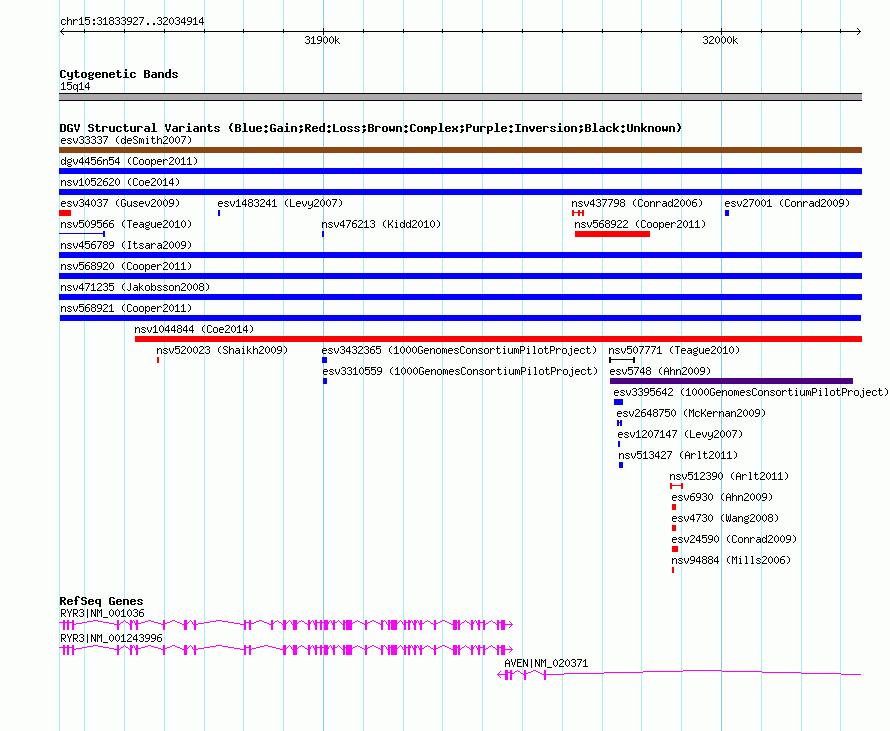Click esv4730 (Wang2008) label
The height and width of the screenshot is (731, 890).
pos(725,518)
